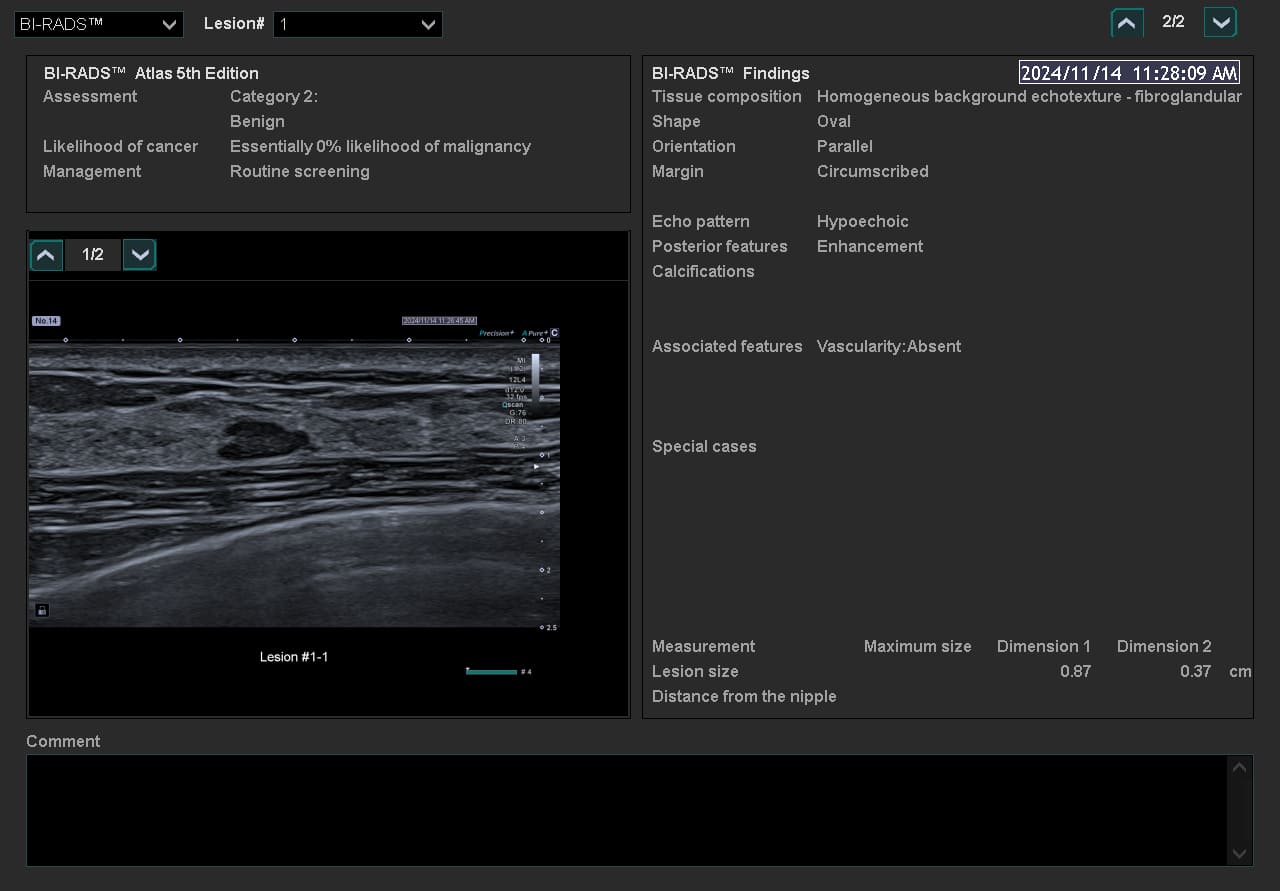Viewport: 1280px width, 891px height.
Task: Click the Lesion #1-1 caption
Action: pos(294,657)
